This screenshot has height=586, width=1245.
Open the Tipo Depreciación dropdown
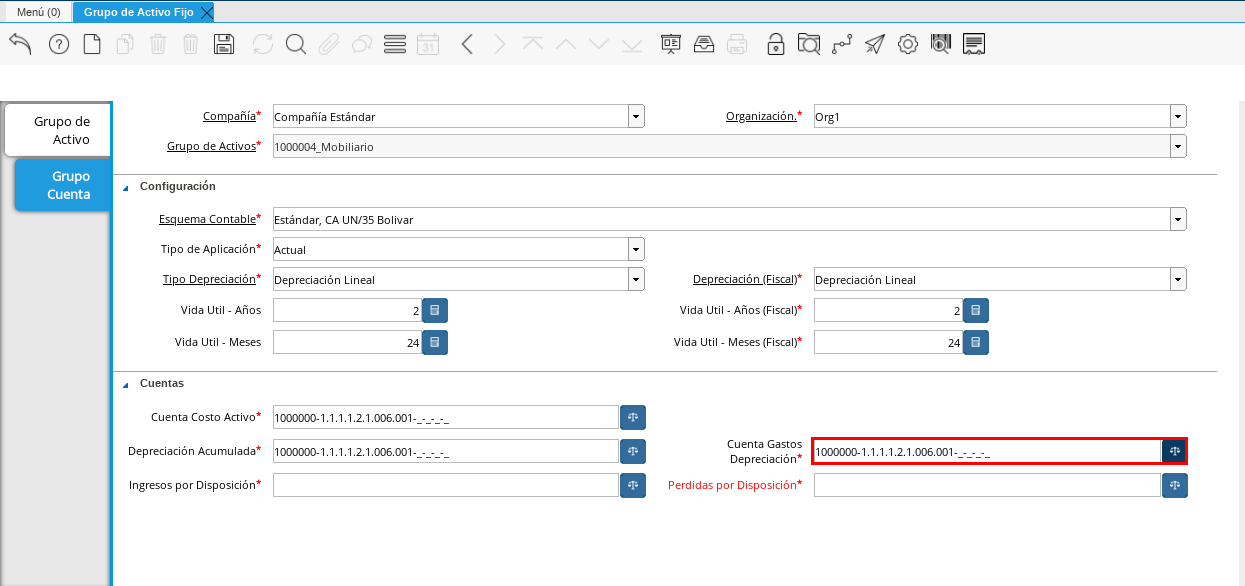click(636, 280)
